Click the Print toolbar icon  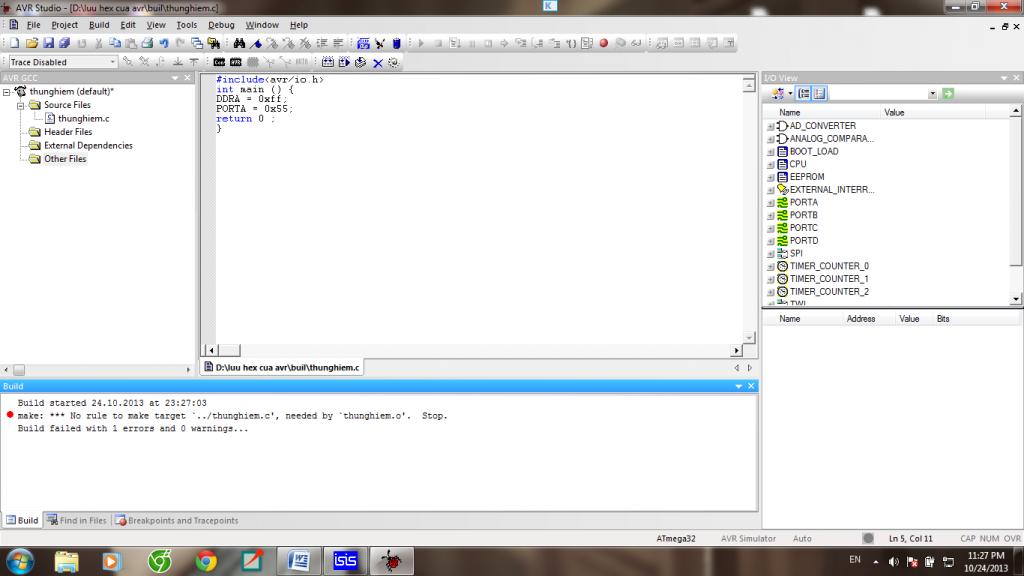(x=147, y=43)
